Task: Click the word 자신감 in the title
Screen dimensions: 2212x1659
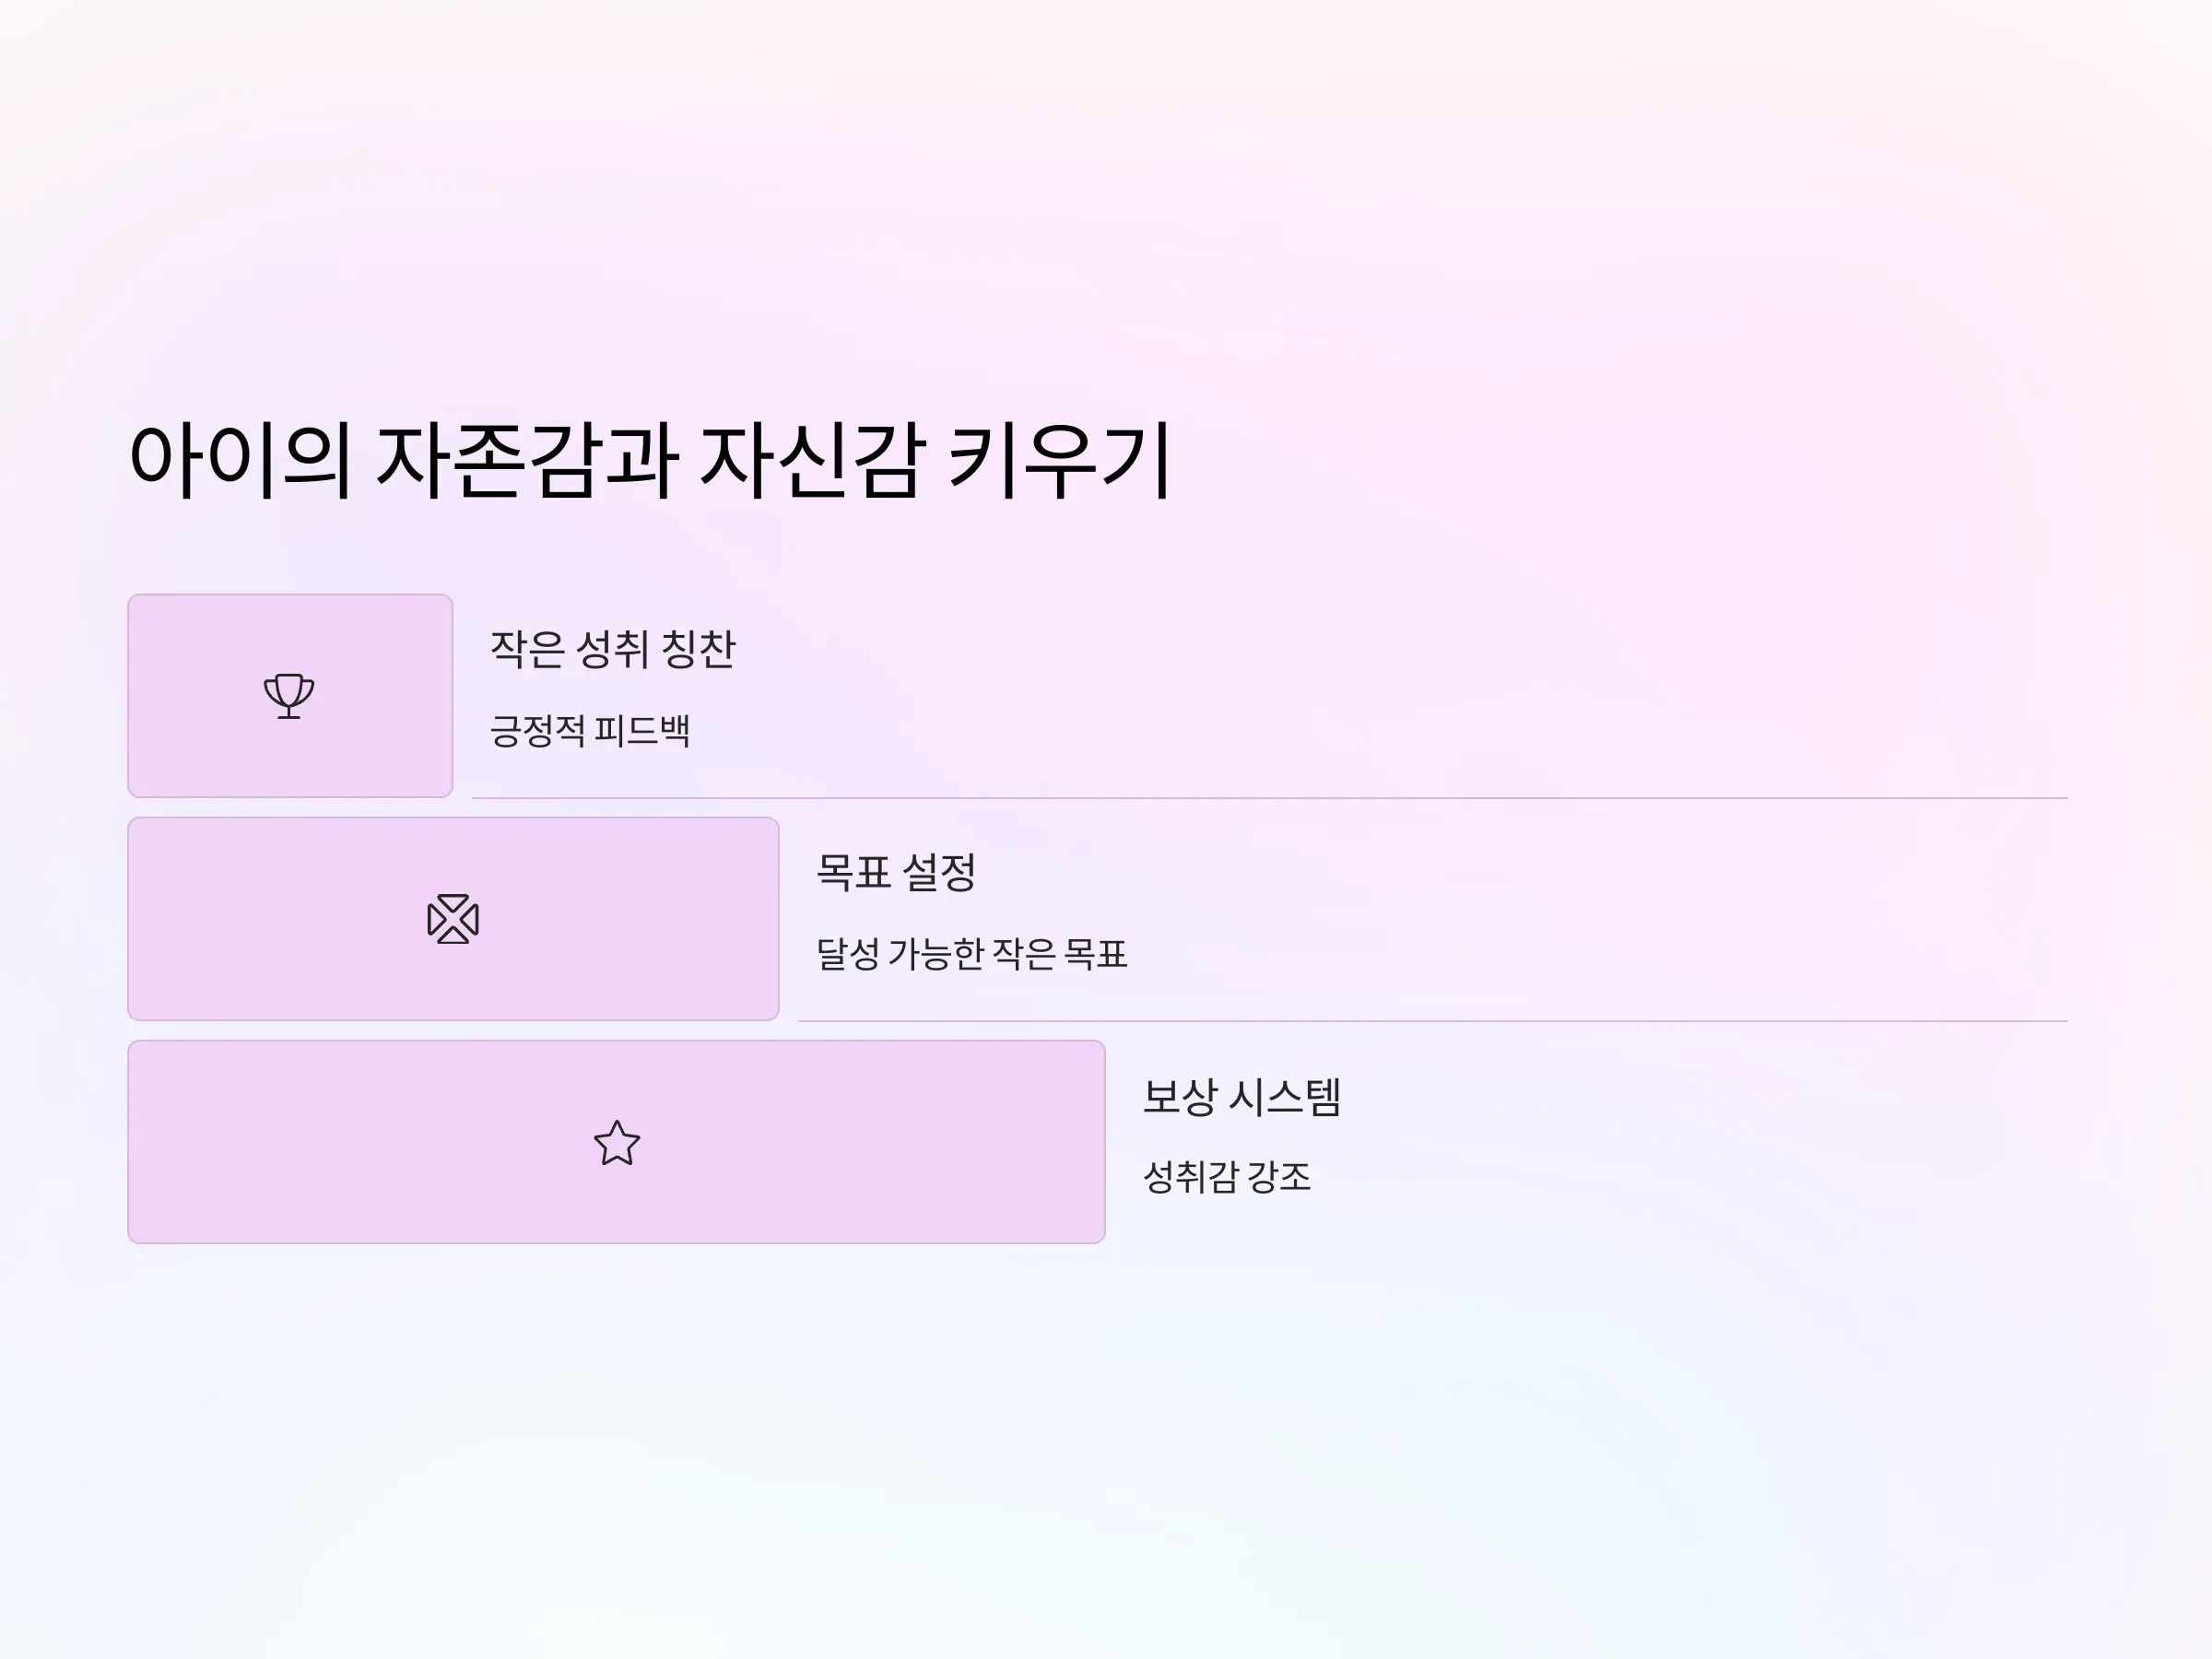Action: click(x=810, y=460)
